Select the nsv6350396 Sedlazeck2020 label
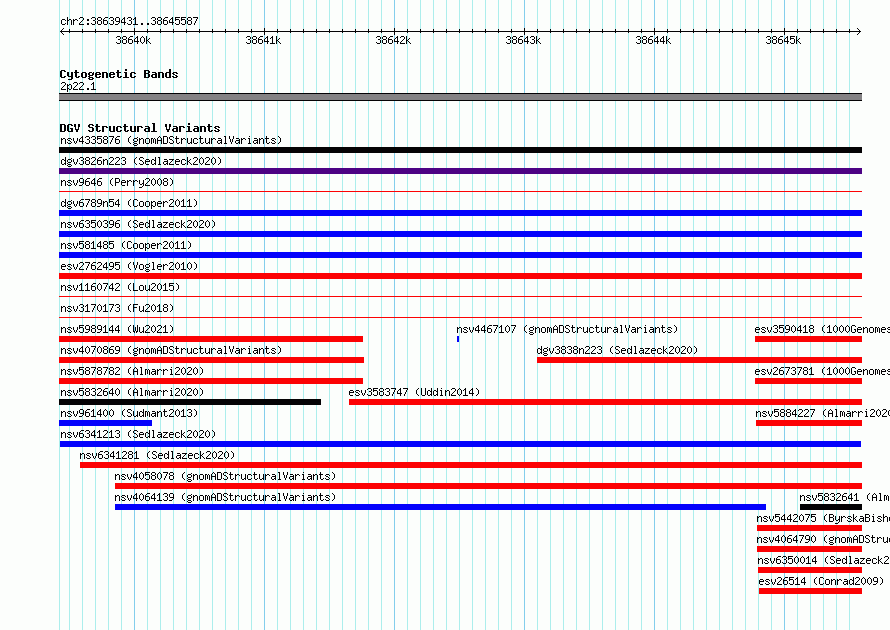This screenshot has height=630, width=890. 138,224
